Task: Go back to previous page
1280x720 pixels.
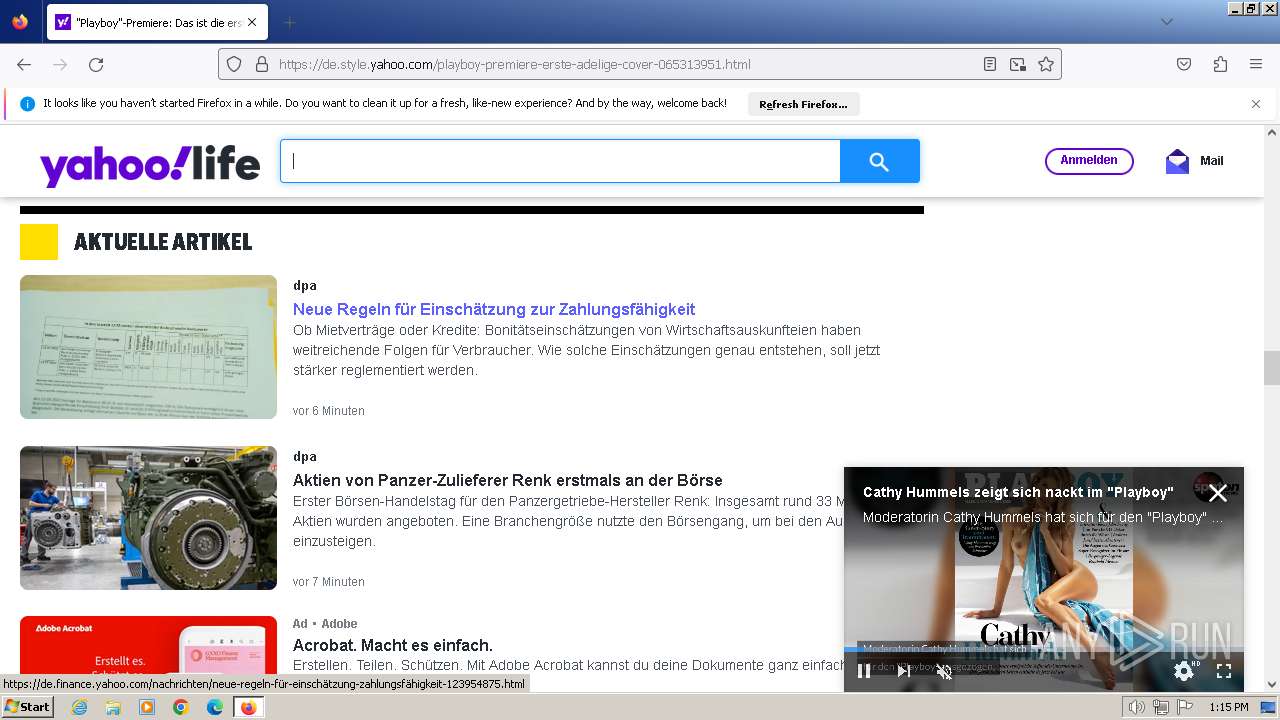Action: pyautogui.click(x=24, y=64)
